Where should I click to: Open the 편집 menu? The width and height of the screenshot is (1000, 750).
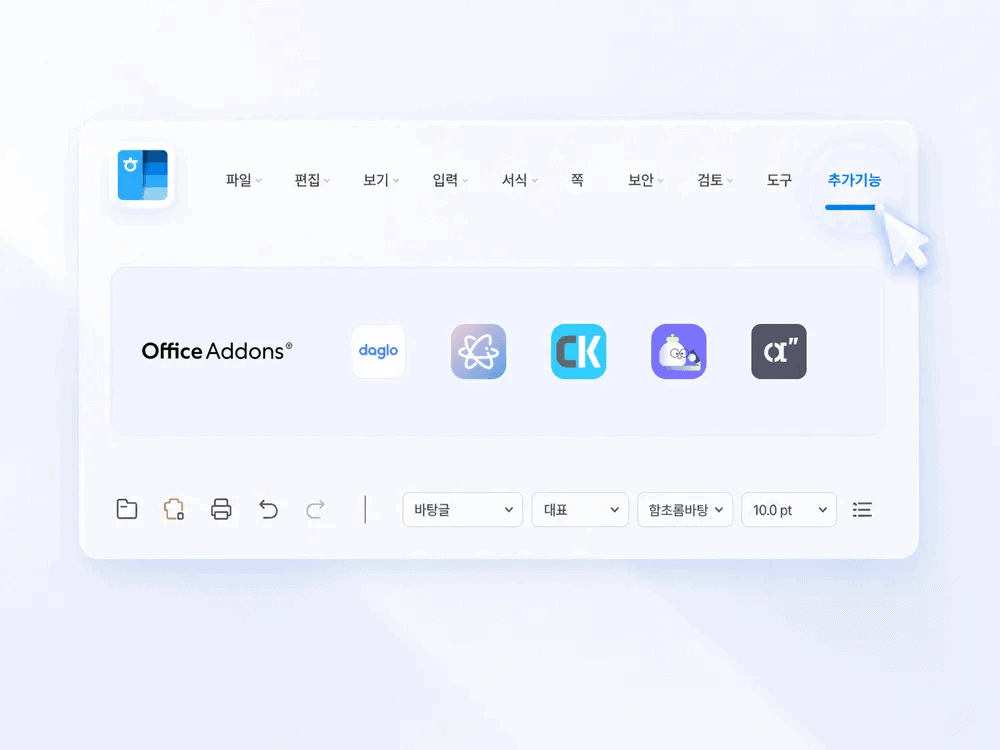pyautogui.click(x=312, y=180)
